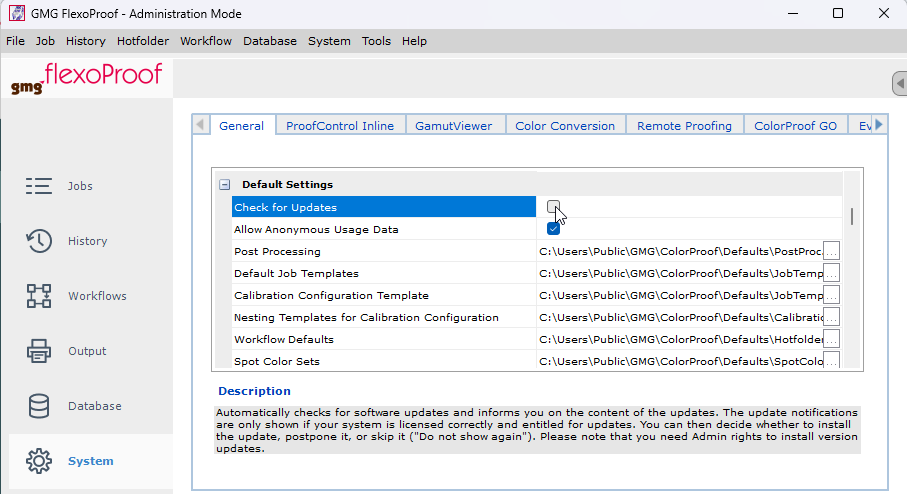
Task: Browse for Spot Color Sets folder
Action: 831,360
